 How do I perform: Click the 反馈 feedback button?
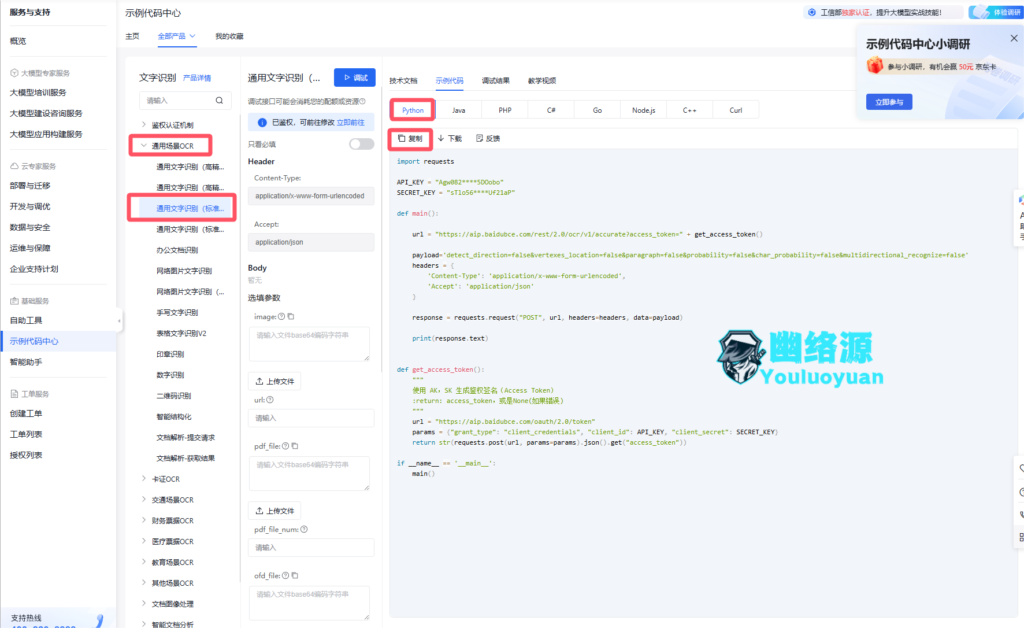(488, 138)
